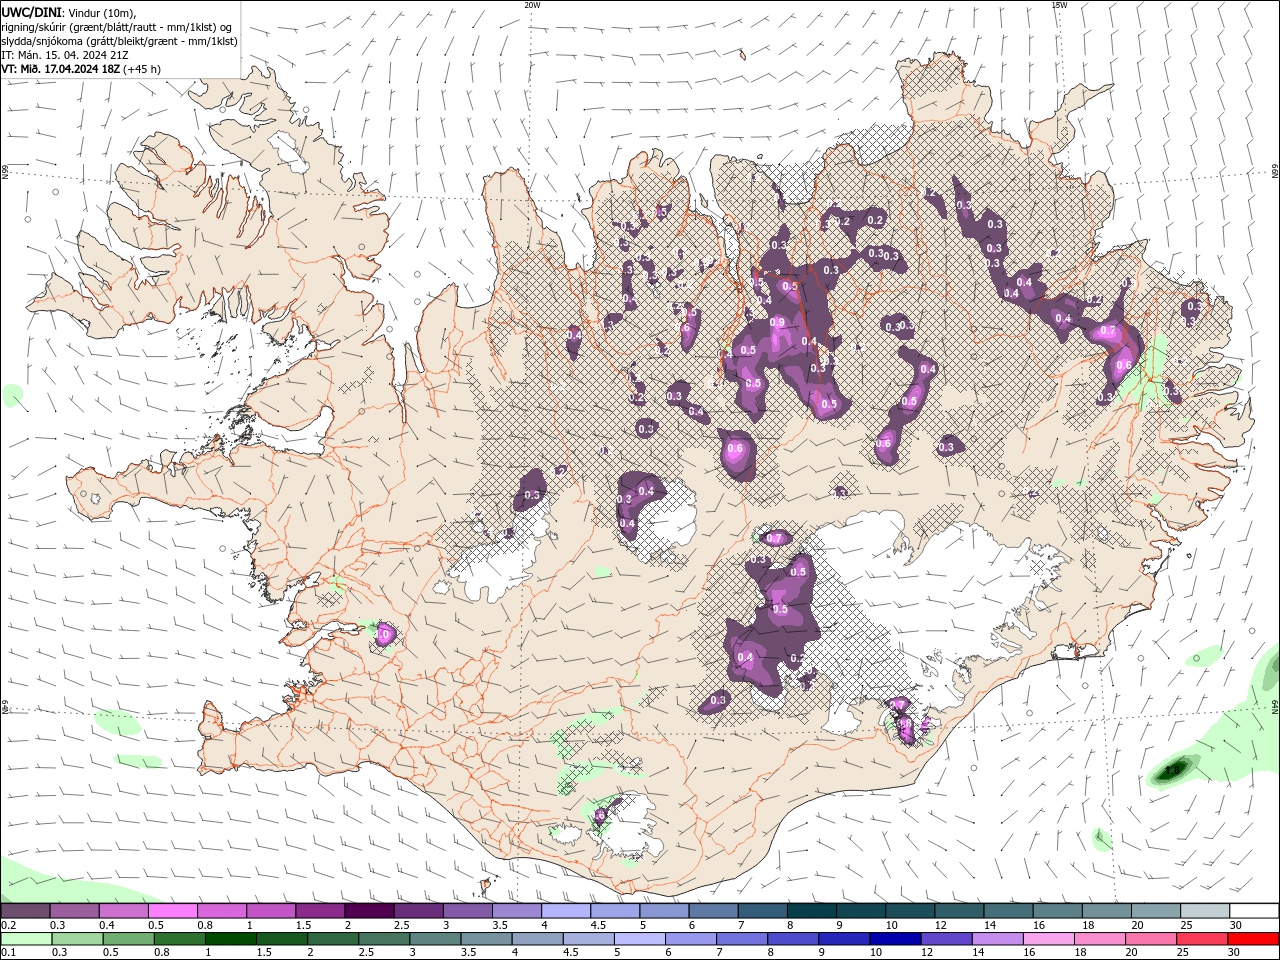Click the valid time line 'VT: Mið. 17.04.2024 18Z'
Viewport: 1280px width, 960px height.
[x=59, y=69]
